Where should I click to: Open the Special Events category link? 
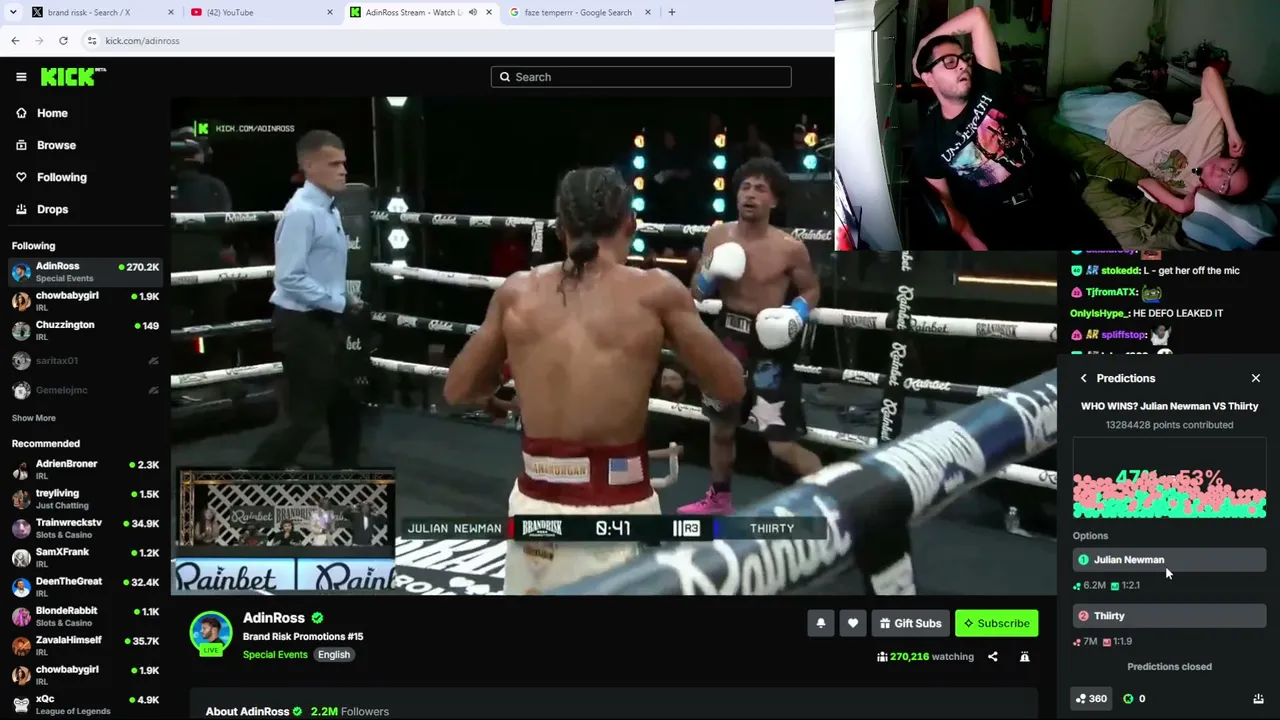pos(275,655)
